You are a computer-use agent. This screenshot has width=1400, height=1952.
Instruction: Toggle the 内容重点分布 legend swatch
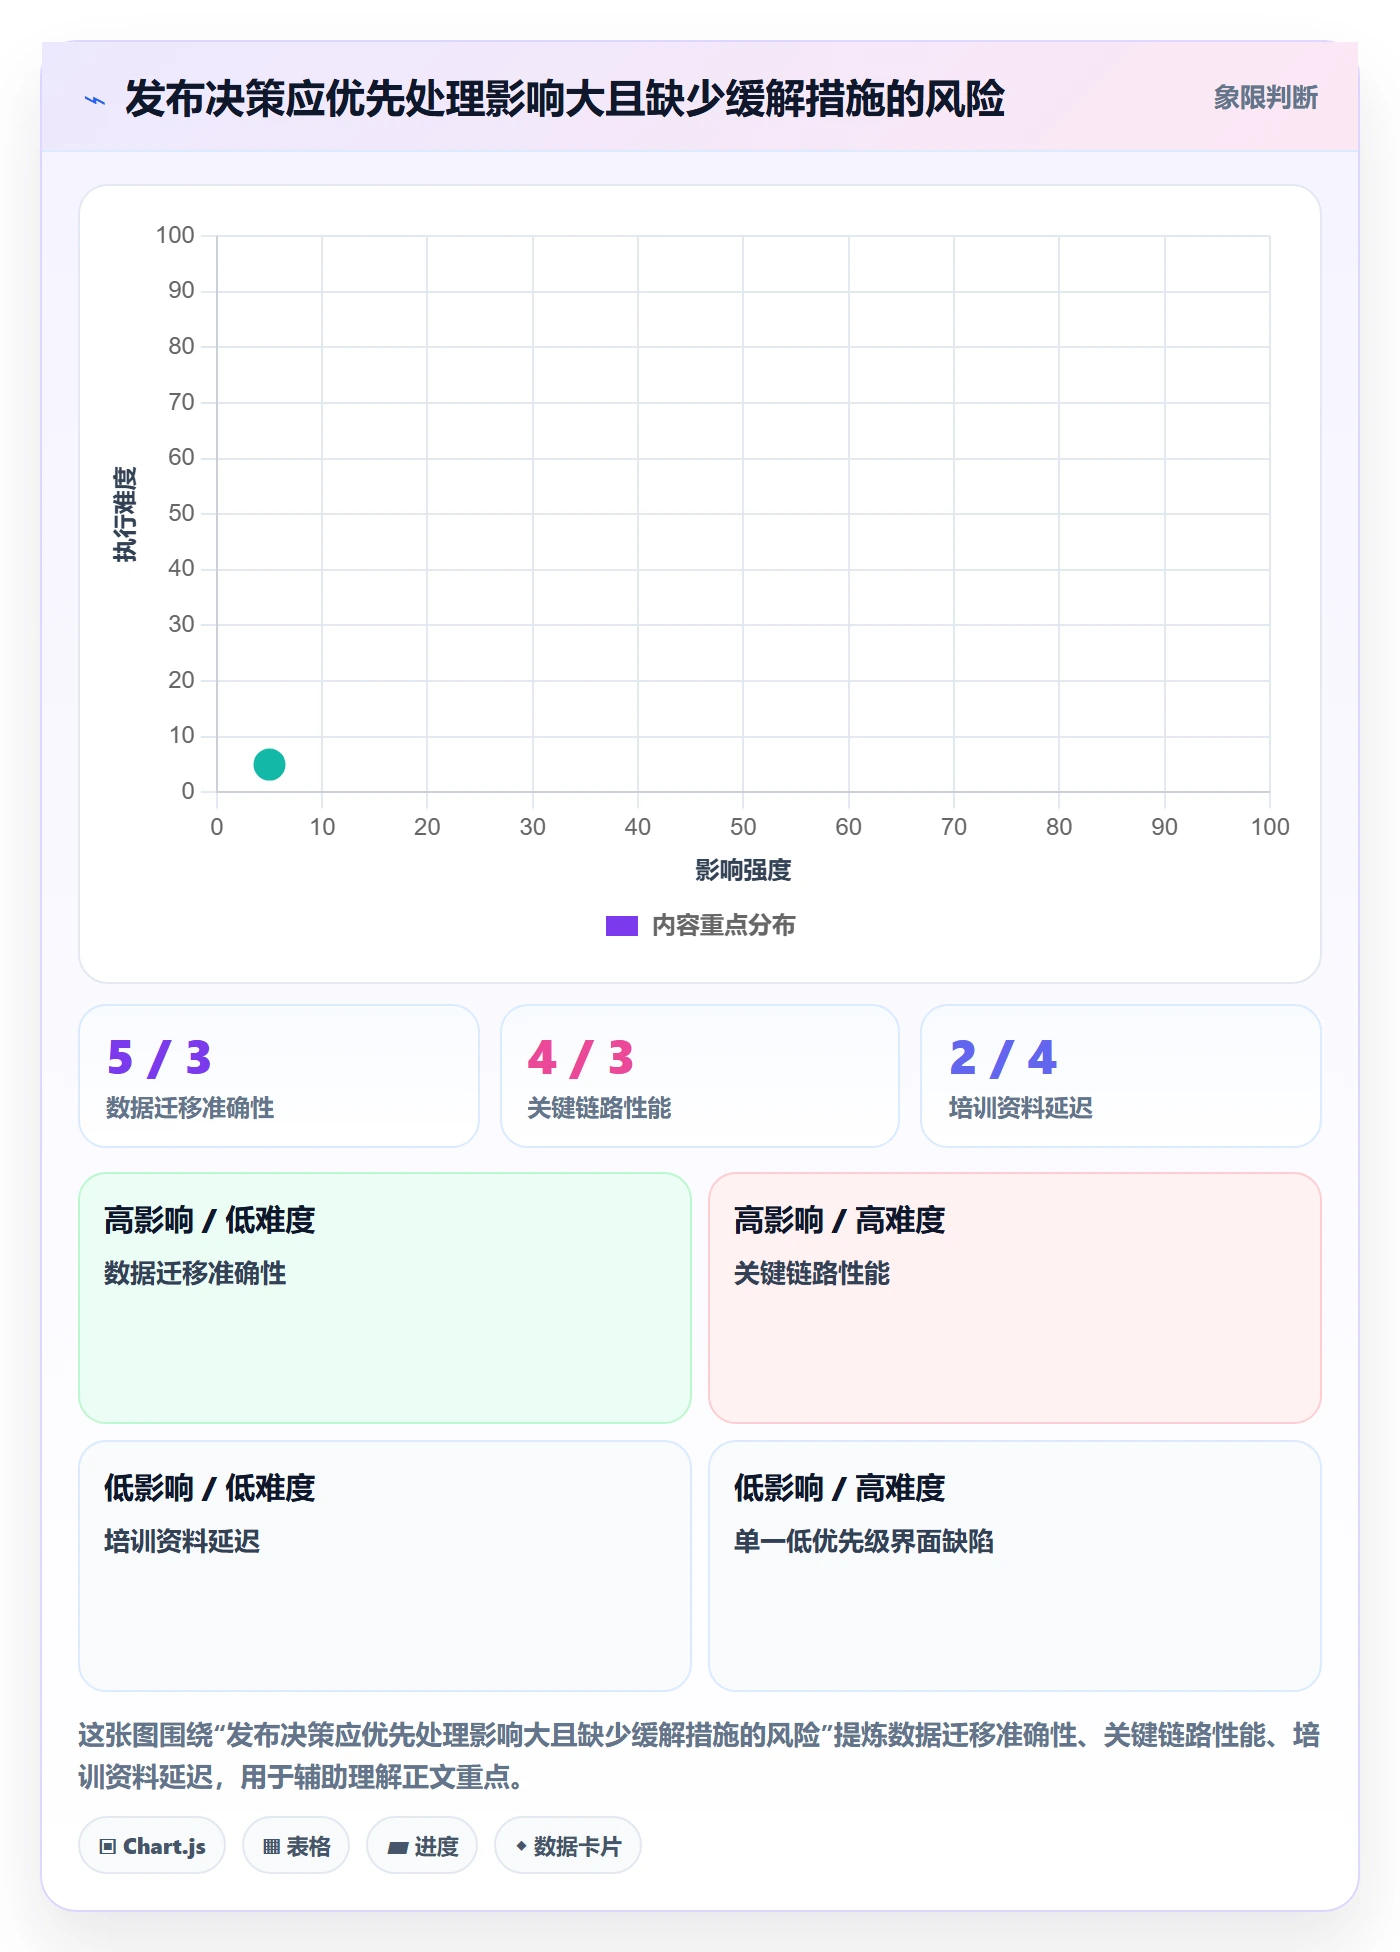pyautogui.click(x=621, y=926)
